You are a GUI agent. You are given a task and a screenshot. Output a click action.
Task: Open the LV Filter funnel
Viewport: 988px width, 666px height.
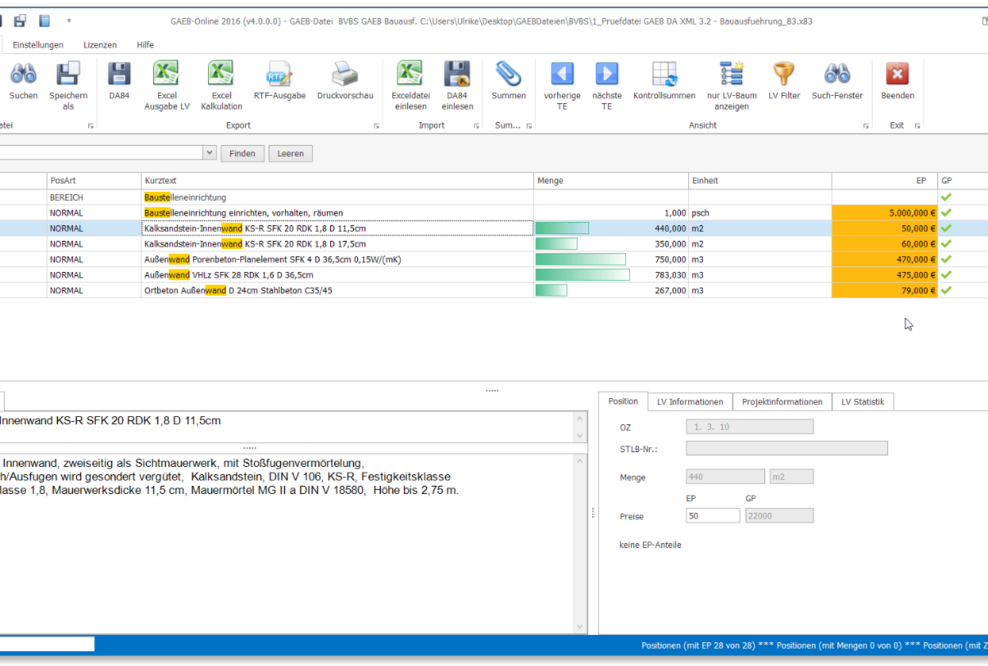(x=784, y=75)
